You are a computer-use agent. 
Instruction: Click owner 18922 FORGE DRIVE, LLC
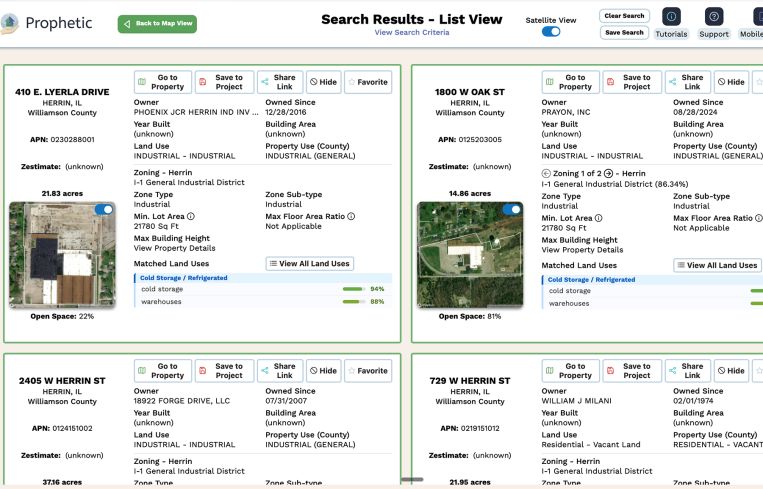pyautogui.click(x=182, y=401)
